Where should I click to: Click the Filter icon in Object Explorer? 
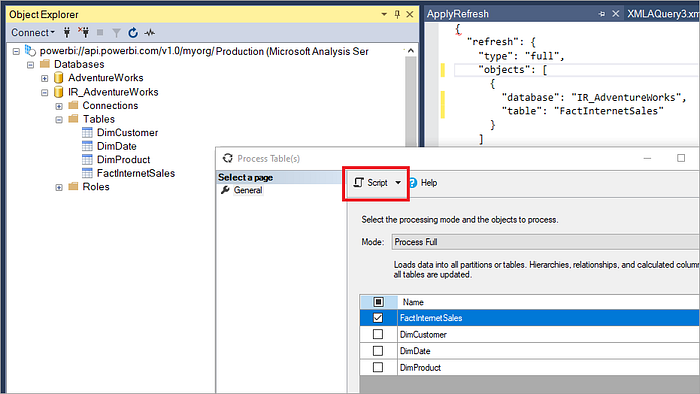coord(117,33)
